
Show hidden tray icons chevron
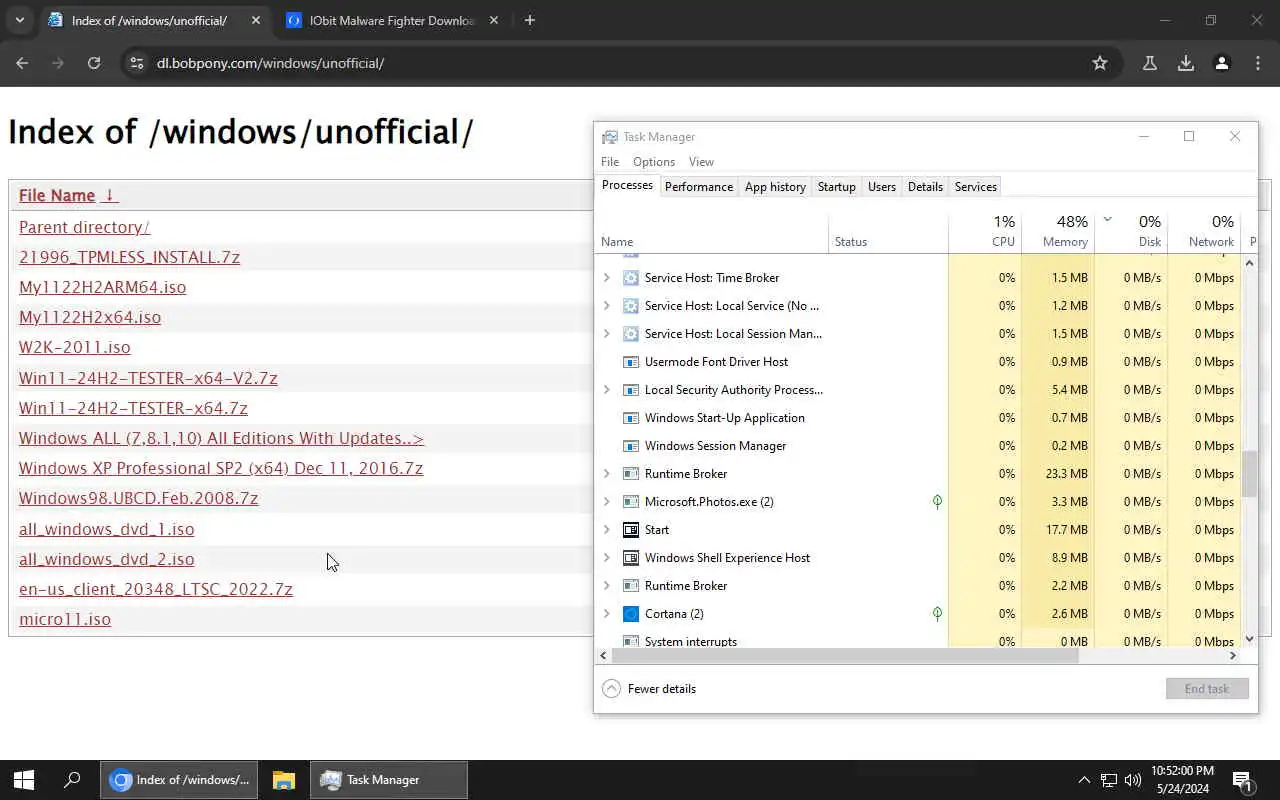[1084, 780]
